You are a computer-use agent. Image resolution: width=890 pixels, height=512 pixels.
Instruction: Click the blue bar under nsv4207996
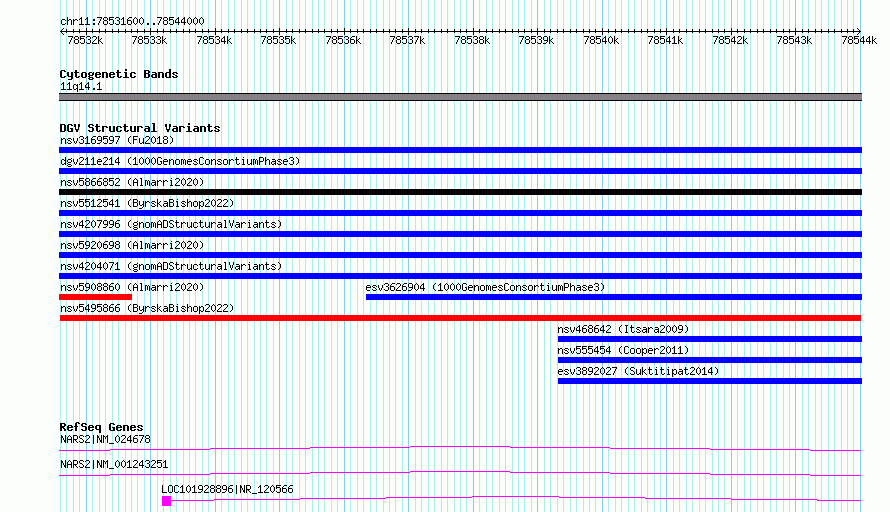(x=460, y=234)
